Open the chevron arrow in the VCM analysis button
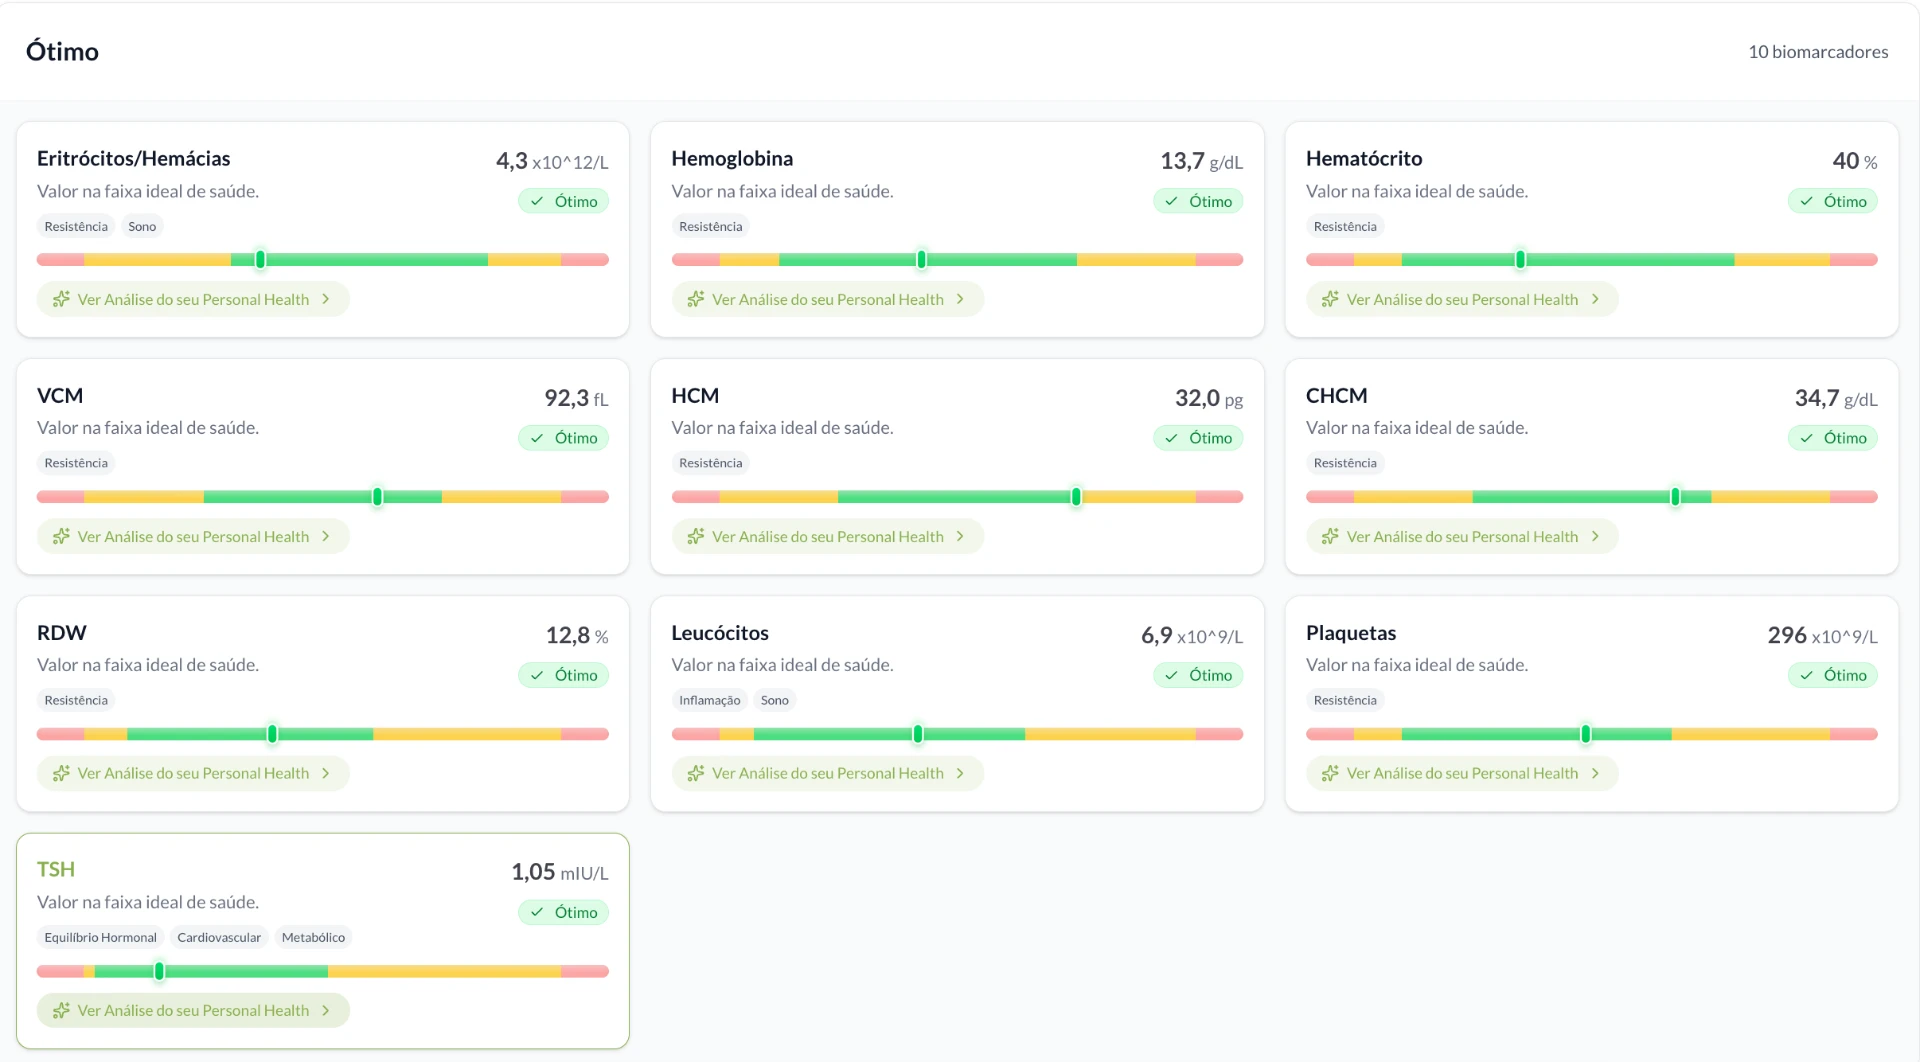 (326, 536)
